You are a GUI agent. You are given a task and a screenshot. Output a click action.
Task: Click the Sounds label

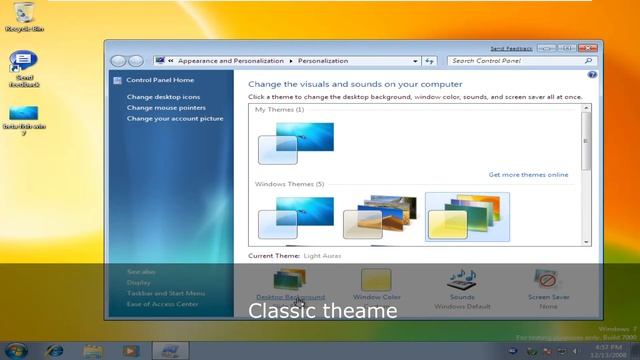[462, 297]
